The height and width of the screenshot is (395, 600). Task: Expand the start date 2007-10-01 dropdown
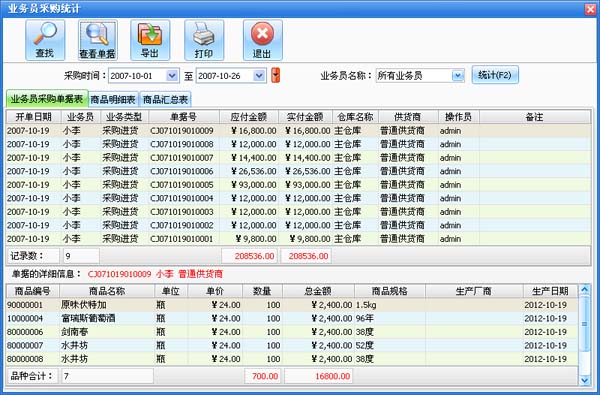pyautogui.click(x=172, y=76)
